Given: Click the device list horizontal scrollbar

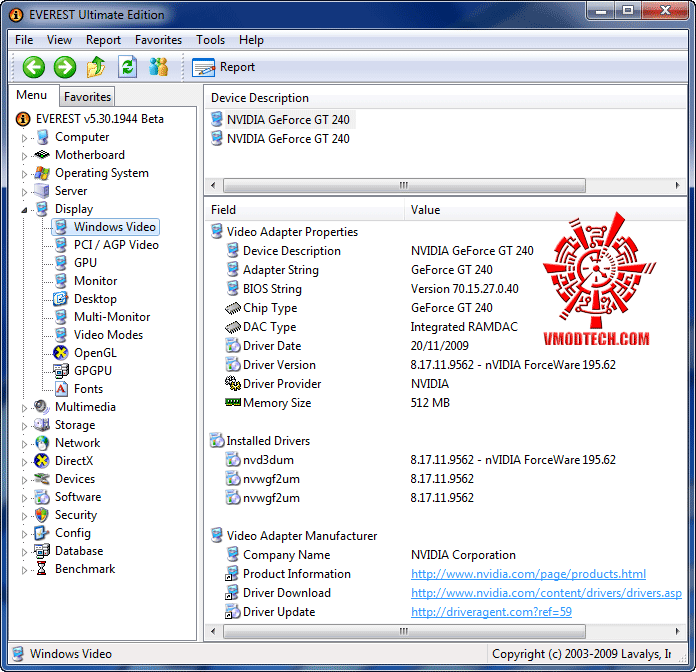Looking at the screenshot, I should click(x=404, y=185).
